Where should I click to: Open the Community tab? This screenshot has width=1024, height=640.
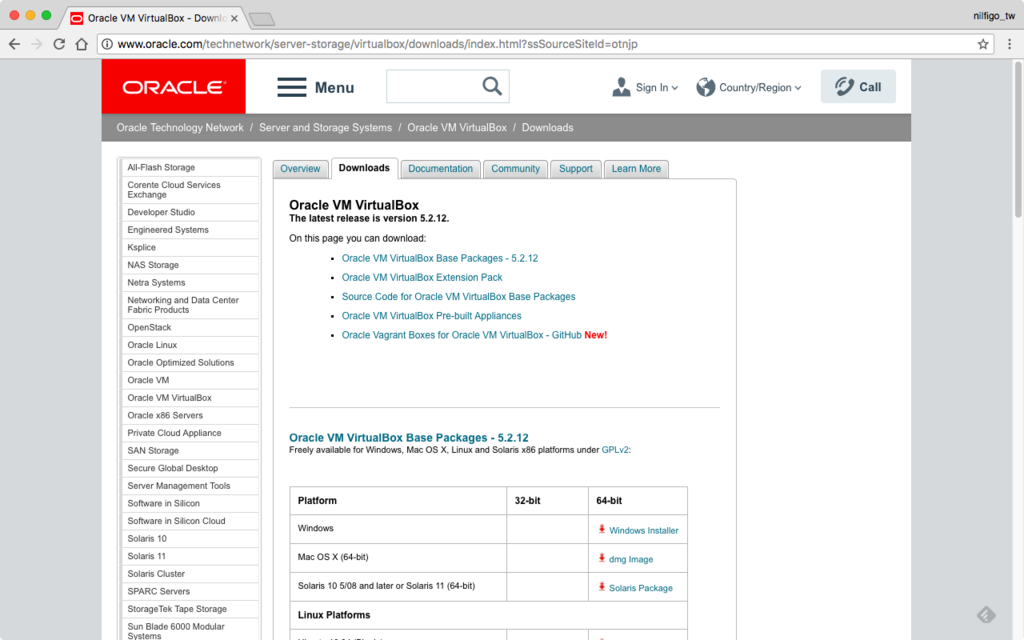point(515,168)
